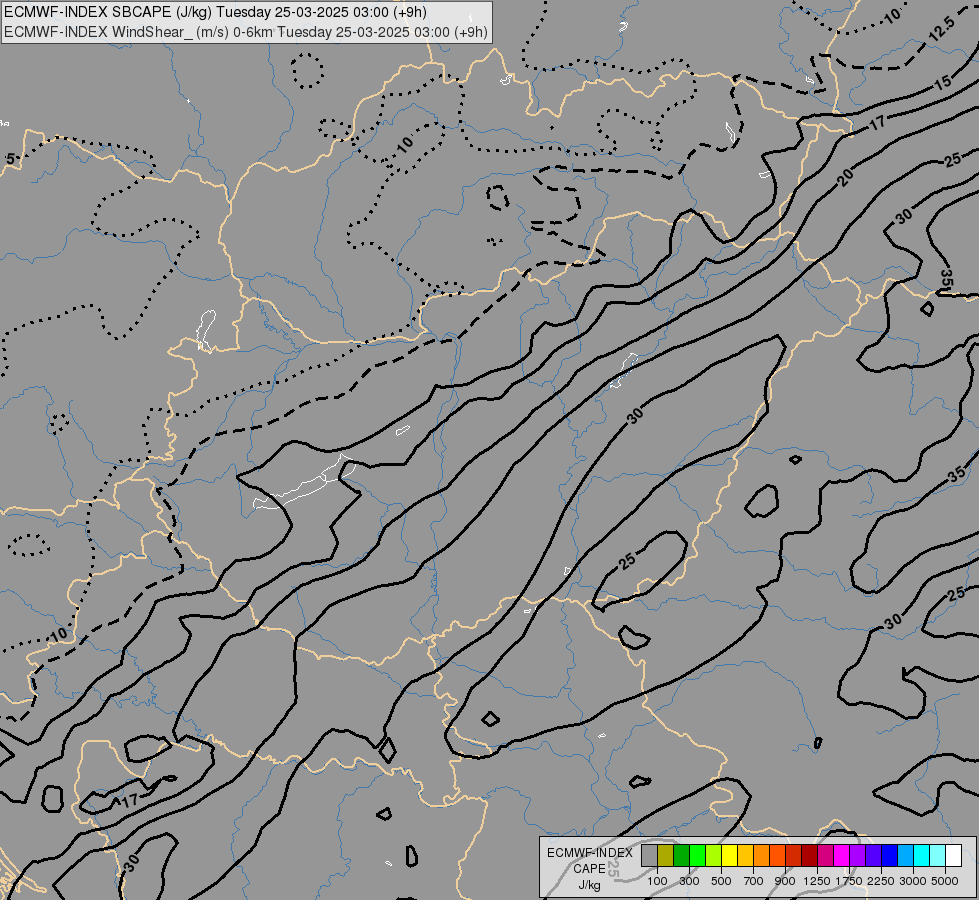979x900 pixels.
Task: Choose the amber swatch left of 700
Action: click(745, 856)
